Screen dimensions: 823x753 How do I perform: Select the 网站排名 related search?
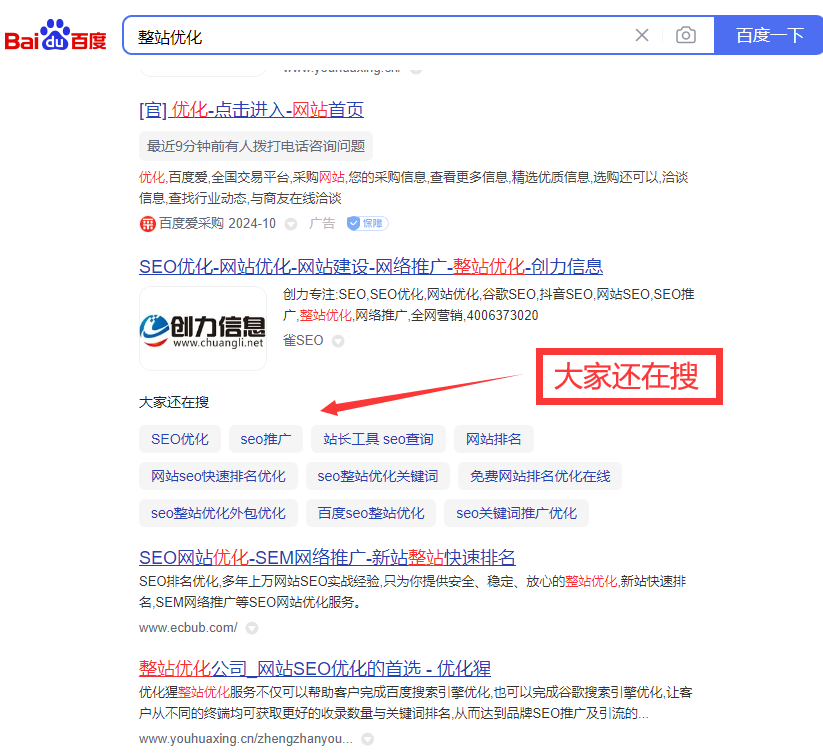(493, 439)
